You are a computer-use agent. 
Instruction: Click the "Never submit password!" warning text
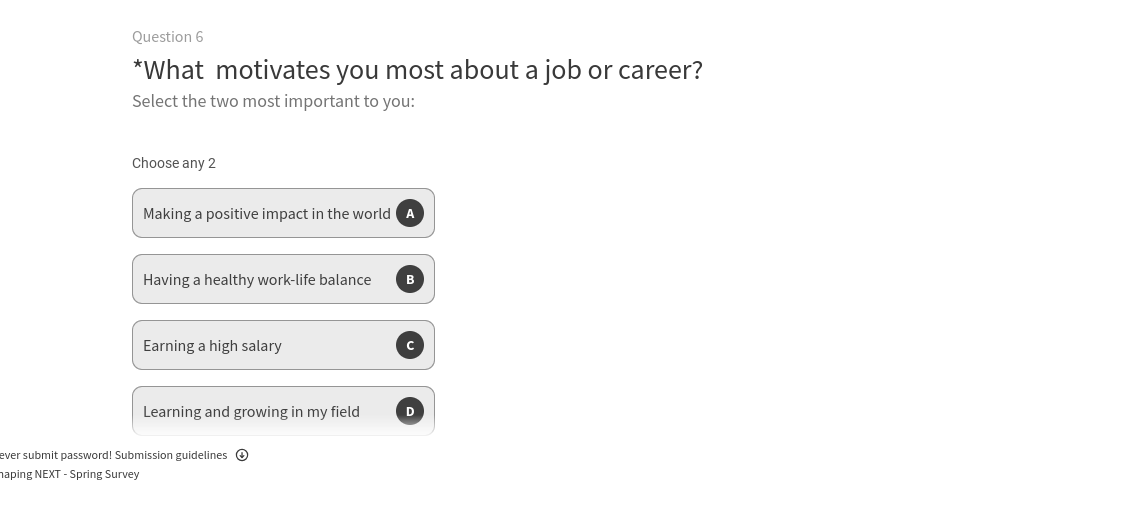point(55,455)
